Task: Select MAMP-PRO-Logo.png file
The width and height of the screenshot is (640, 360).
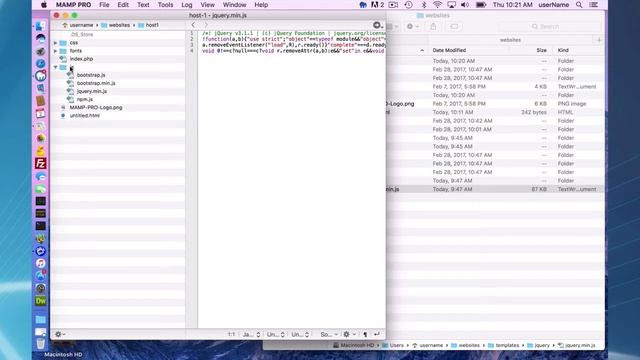Action: click(96, 107)
